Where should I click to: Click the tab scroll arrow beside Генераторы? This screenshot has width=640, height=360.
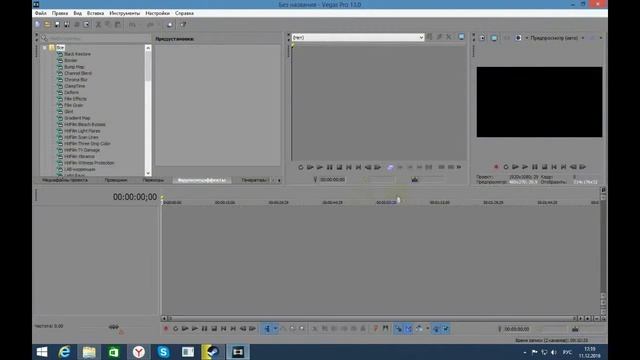click(279, 180)
